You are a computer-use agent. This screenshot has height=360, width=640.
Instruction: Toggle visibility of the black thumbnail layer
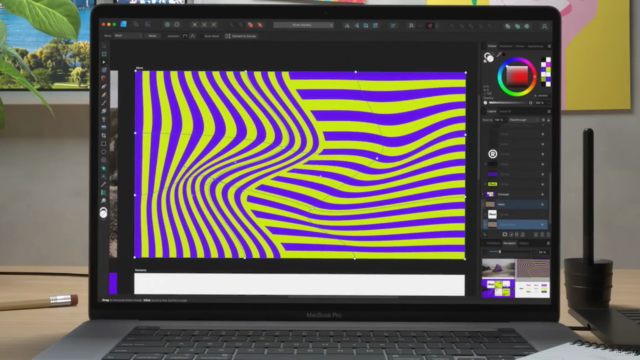pos(543,164)
